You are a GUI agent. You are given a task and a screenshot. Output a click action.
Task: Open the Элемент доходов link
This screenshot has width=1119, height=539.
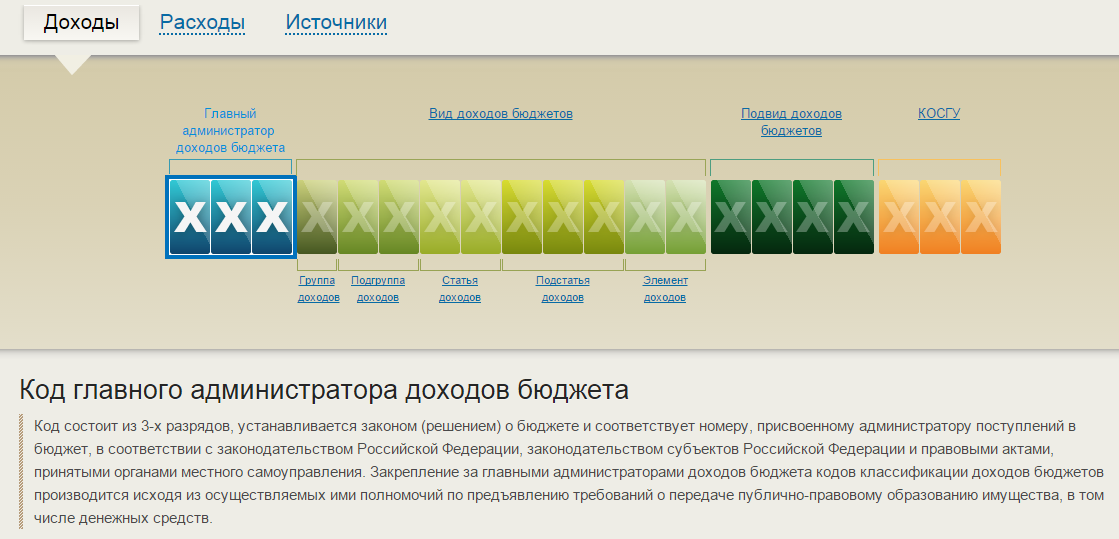point(665,288)
